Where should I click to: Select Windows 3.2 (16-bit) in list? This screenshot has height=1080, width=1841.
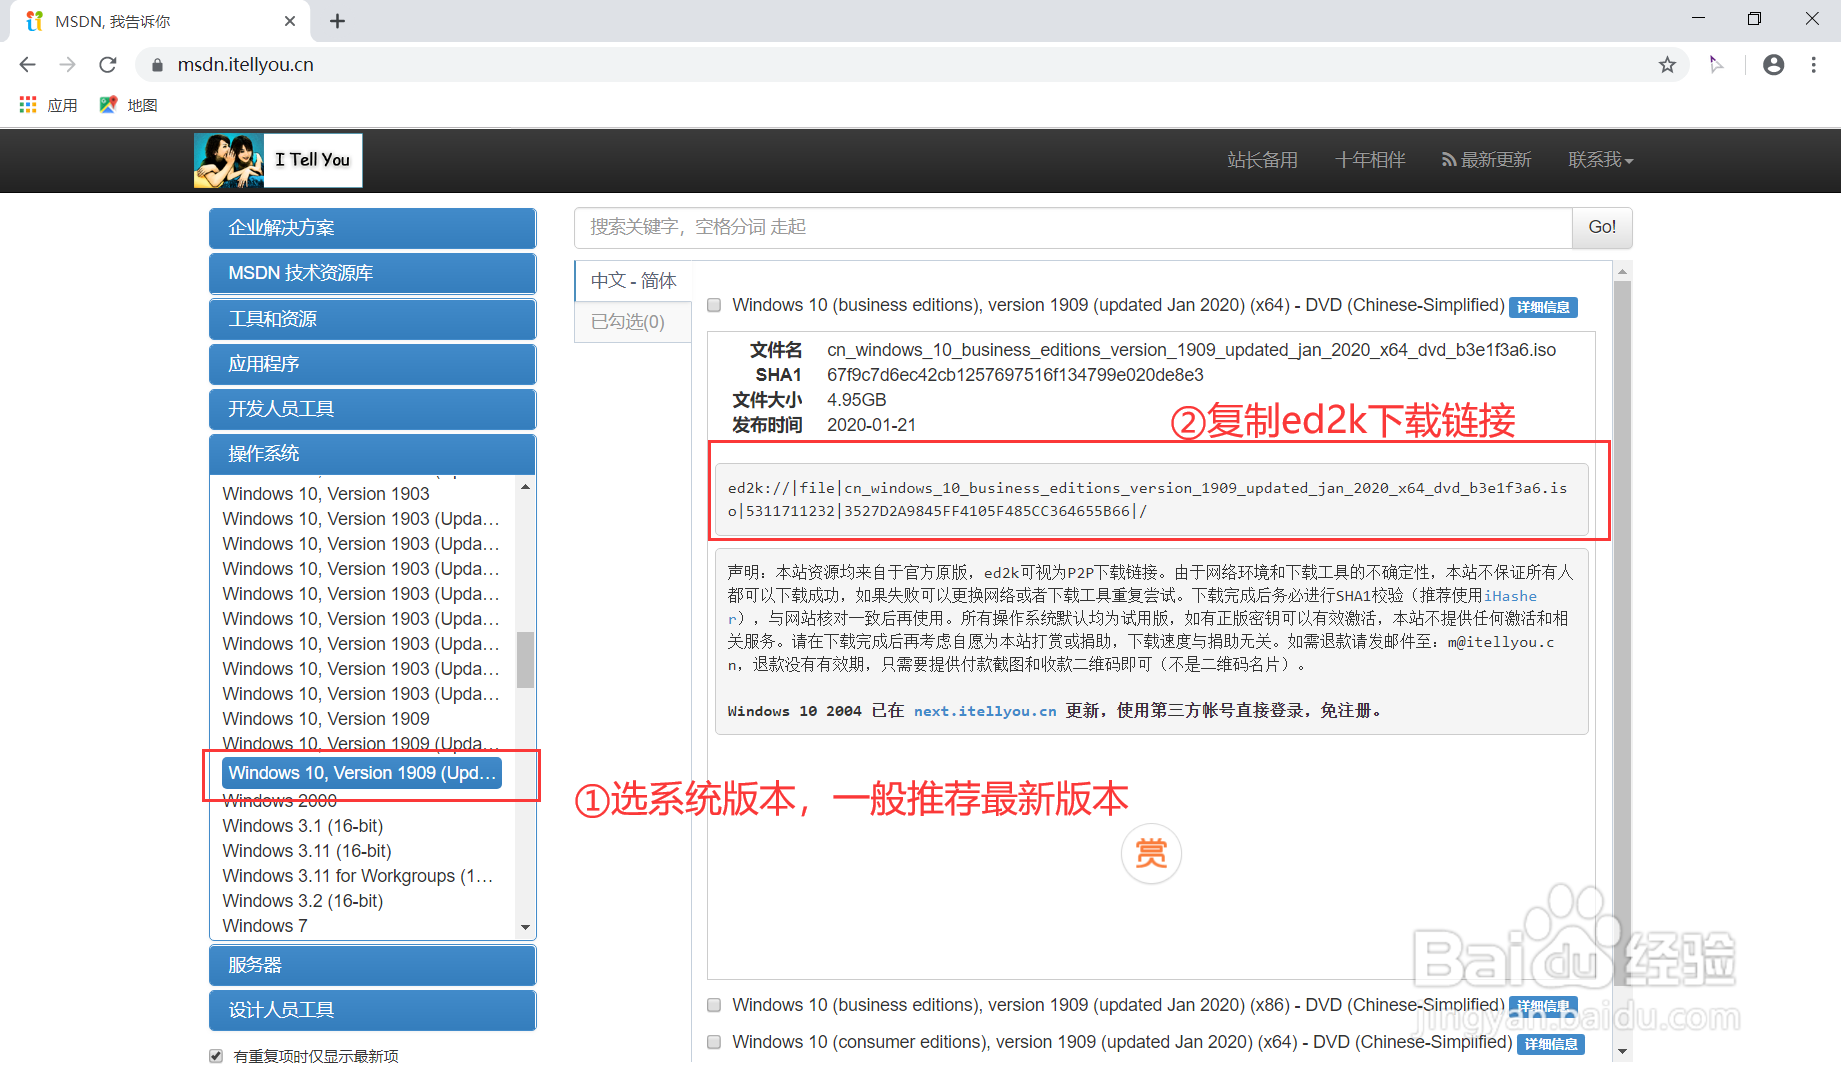pos(303,901)
